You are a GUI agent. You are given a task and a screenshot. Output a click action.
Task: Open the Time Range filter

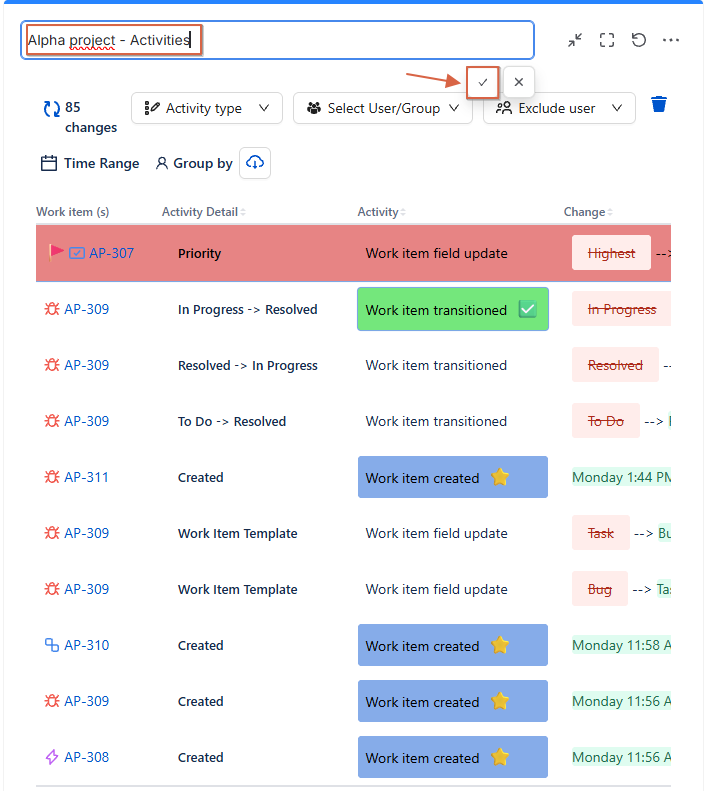pyautogui.click(x=90, y=163)
